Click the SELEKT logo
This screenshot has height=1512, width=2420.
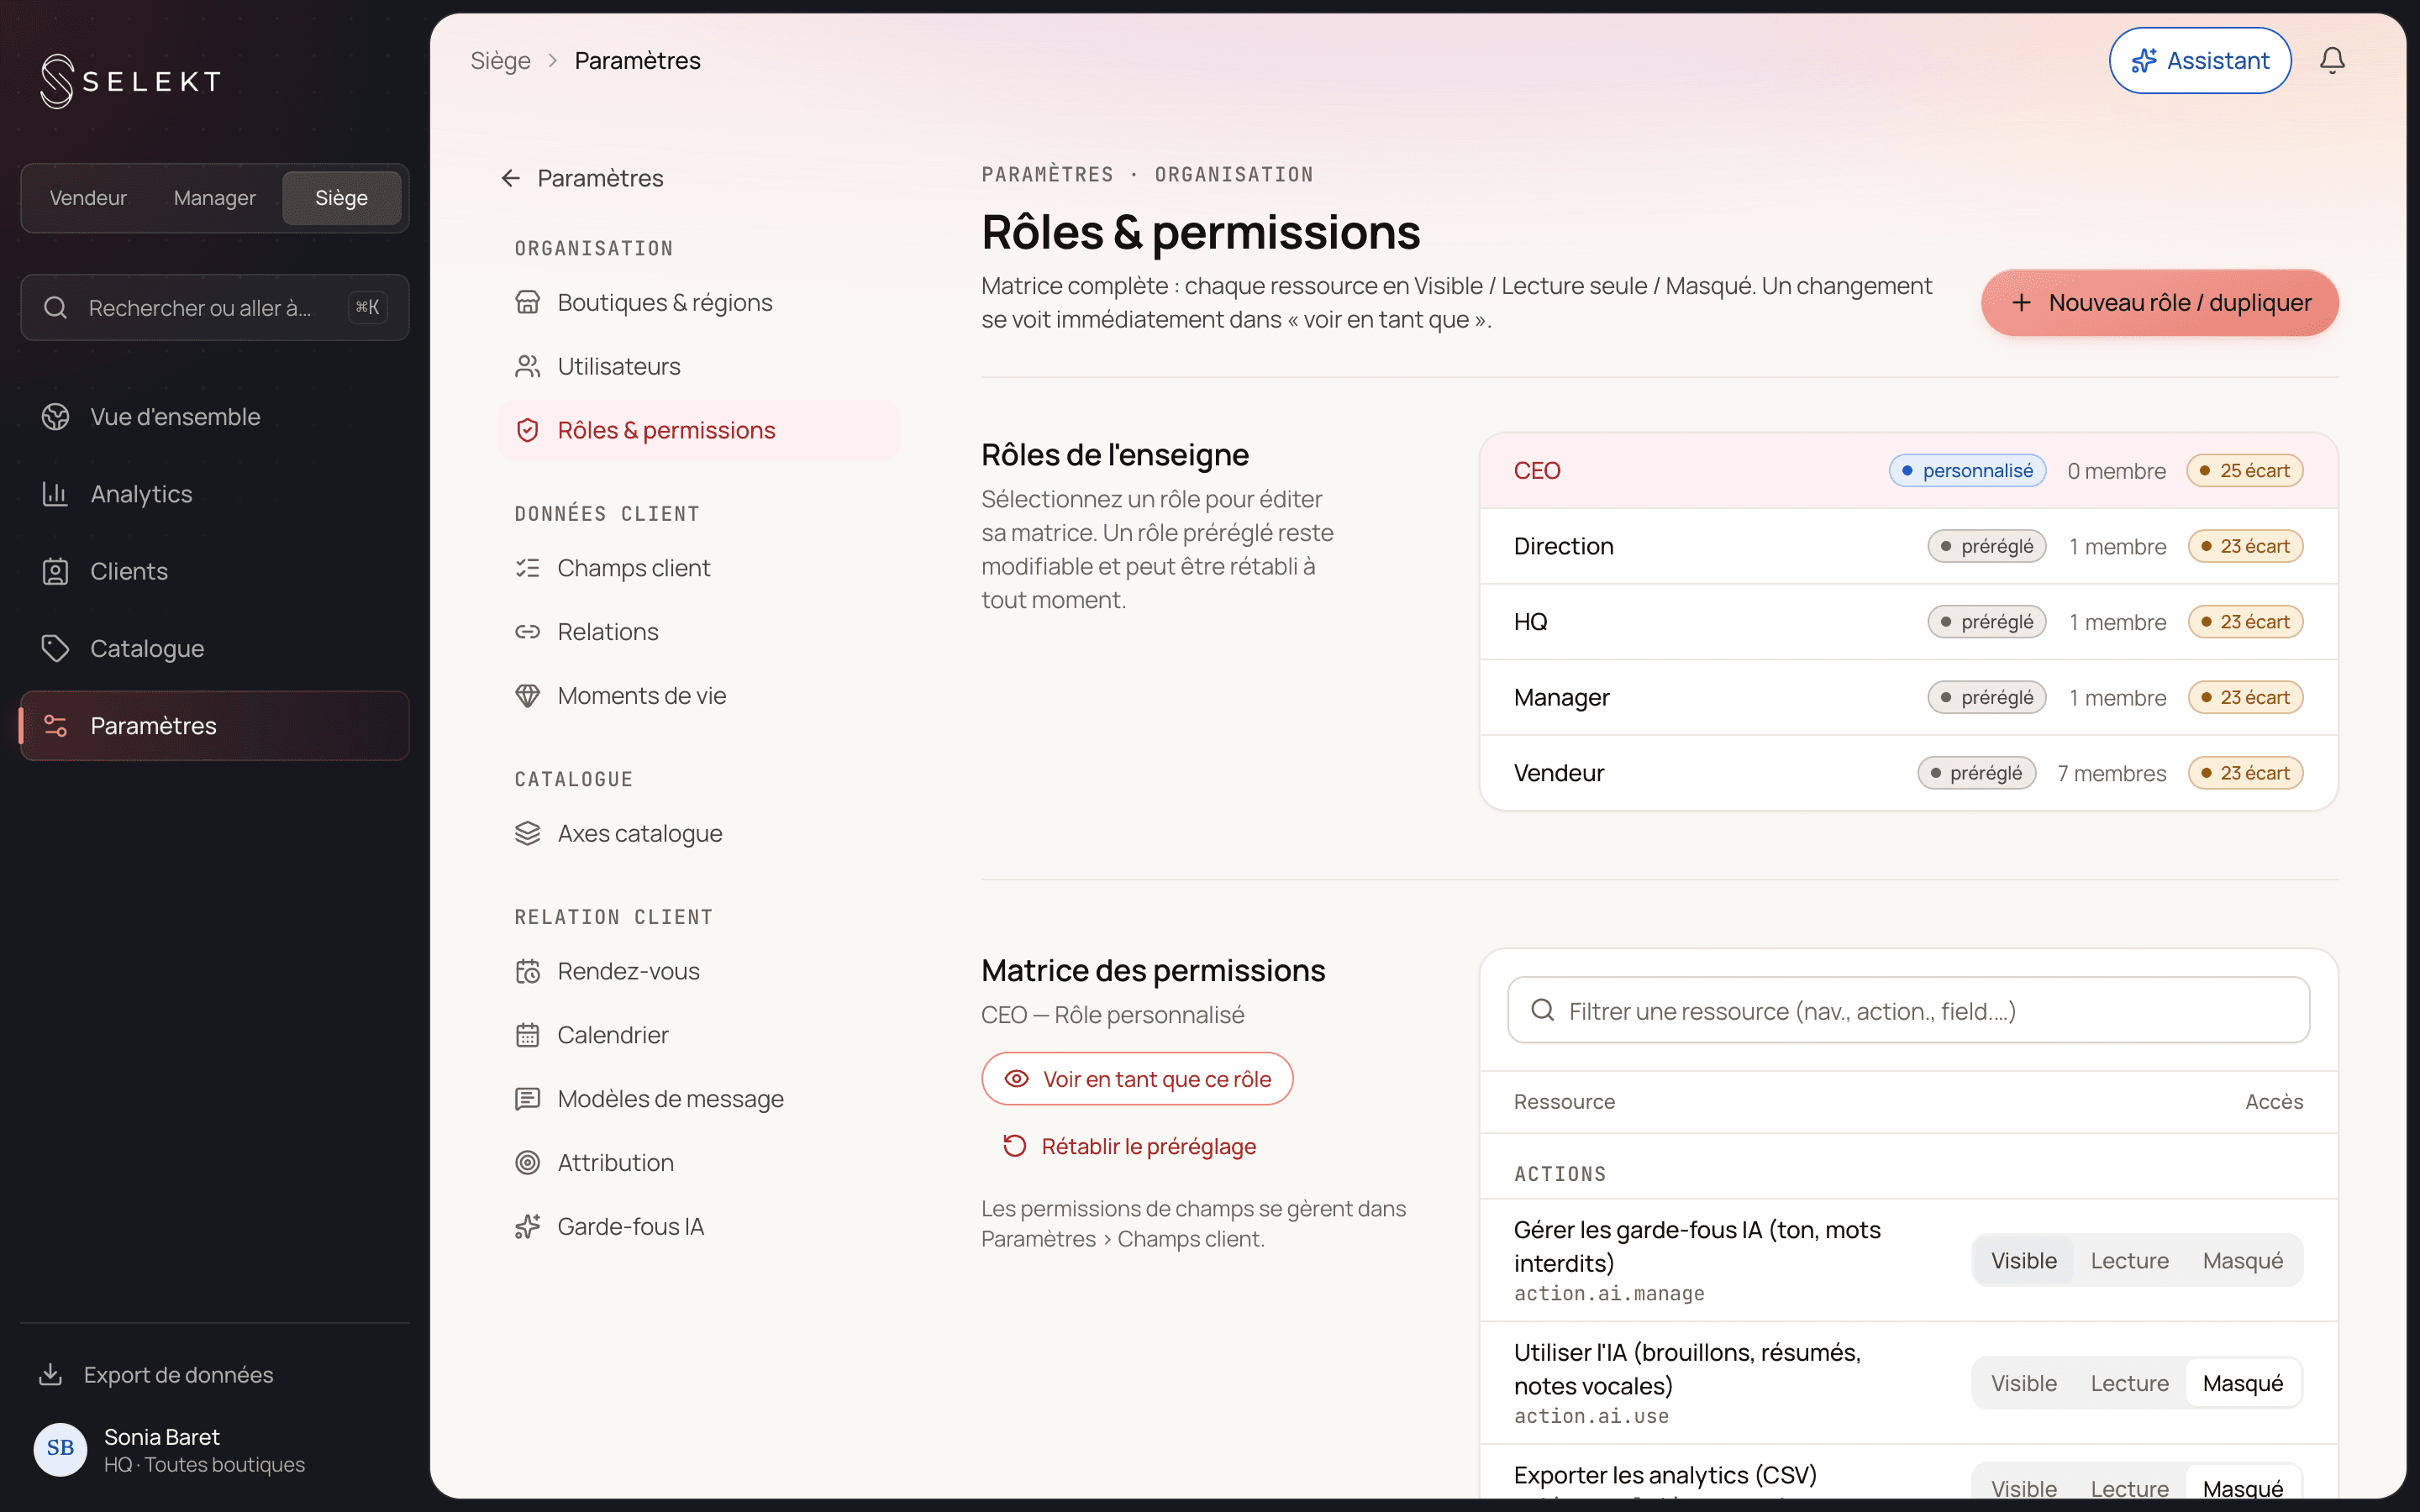click(131, 81)
